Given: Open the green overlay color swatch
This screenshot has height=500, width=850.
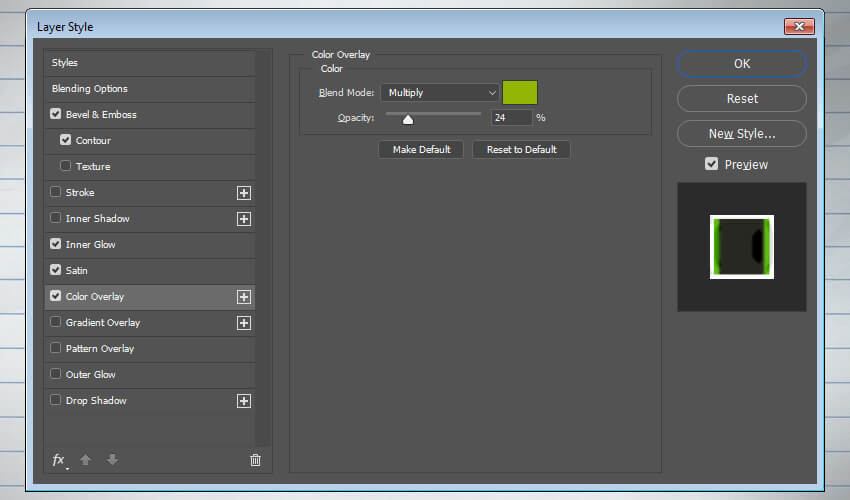Looking at the screenshot, I should tap(520, 93).
